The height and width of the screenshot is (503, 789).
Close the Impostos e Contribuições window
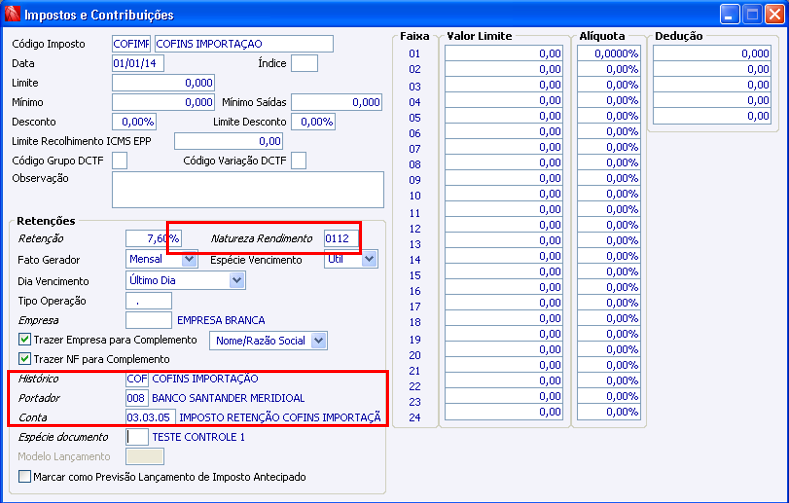774,14
